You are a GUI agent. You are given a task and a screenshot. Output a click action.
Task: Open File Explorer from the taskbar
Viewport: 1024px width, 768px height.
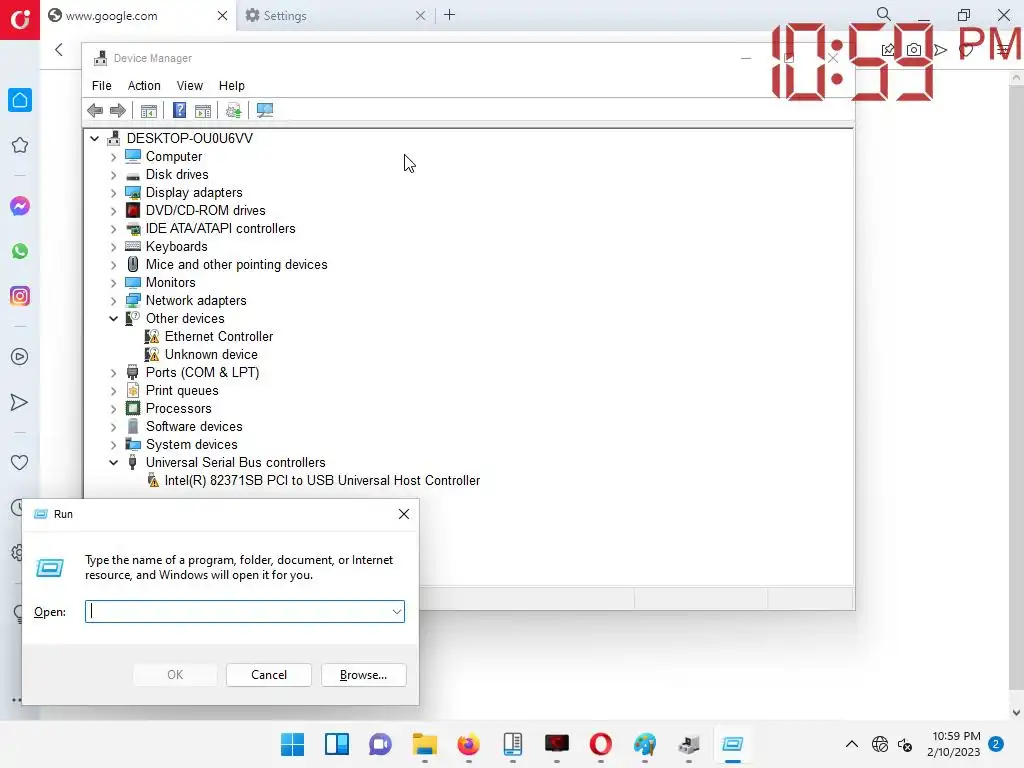tap(424, 744)
